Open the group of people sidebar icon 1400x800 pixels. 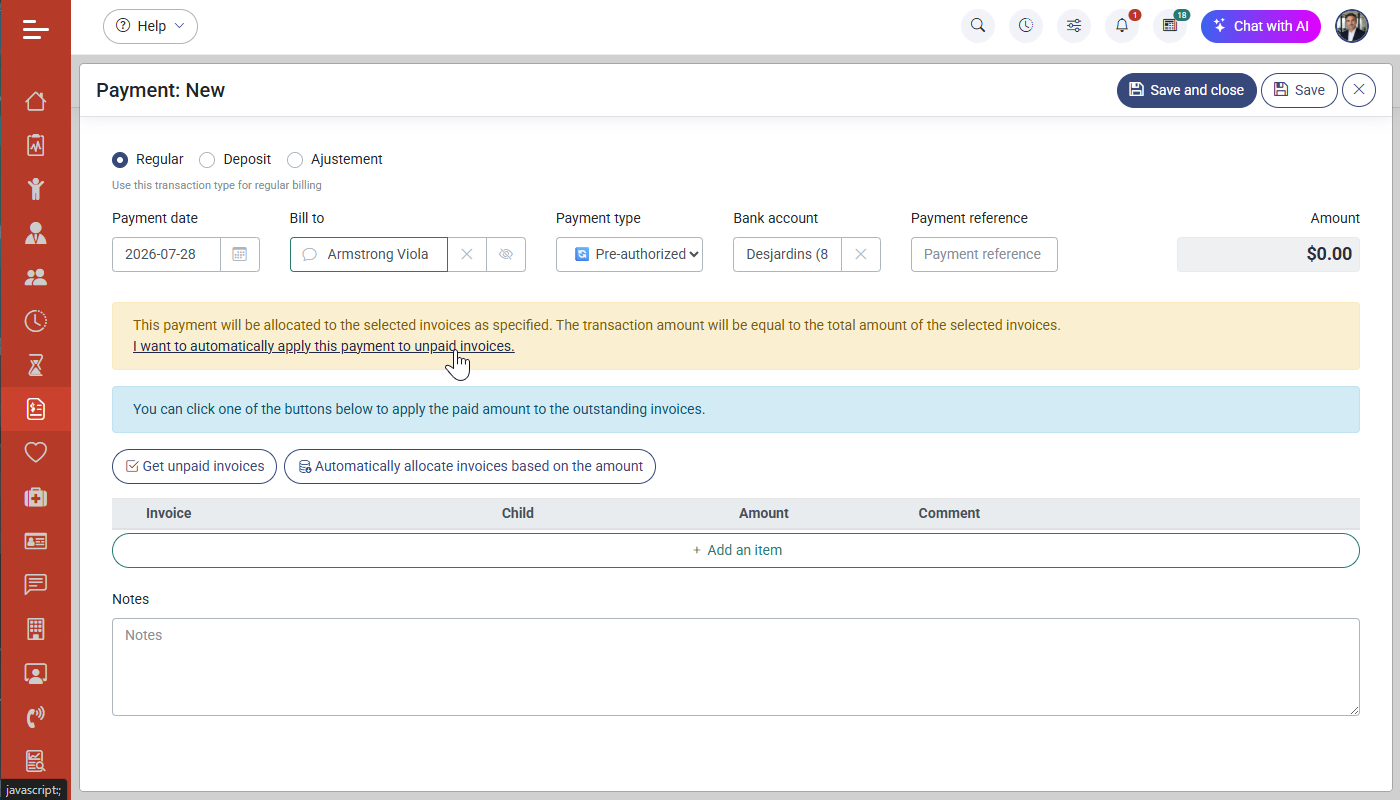click(x=36, y=277)
